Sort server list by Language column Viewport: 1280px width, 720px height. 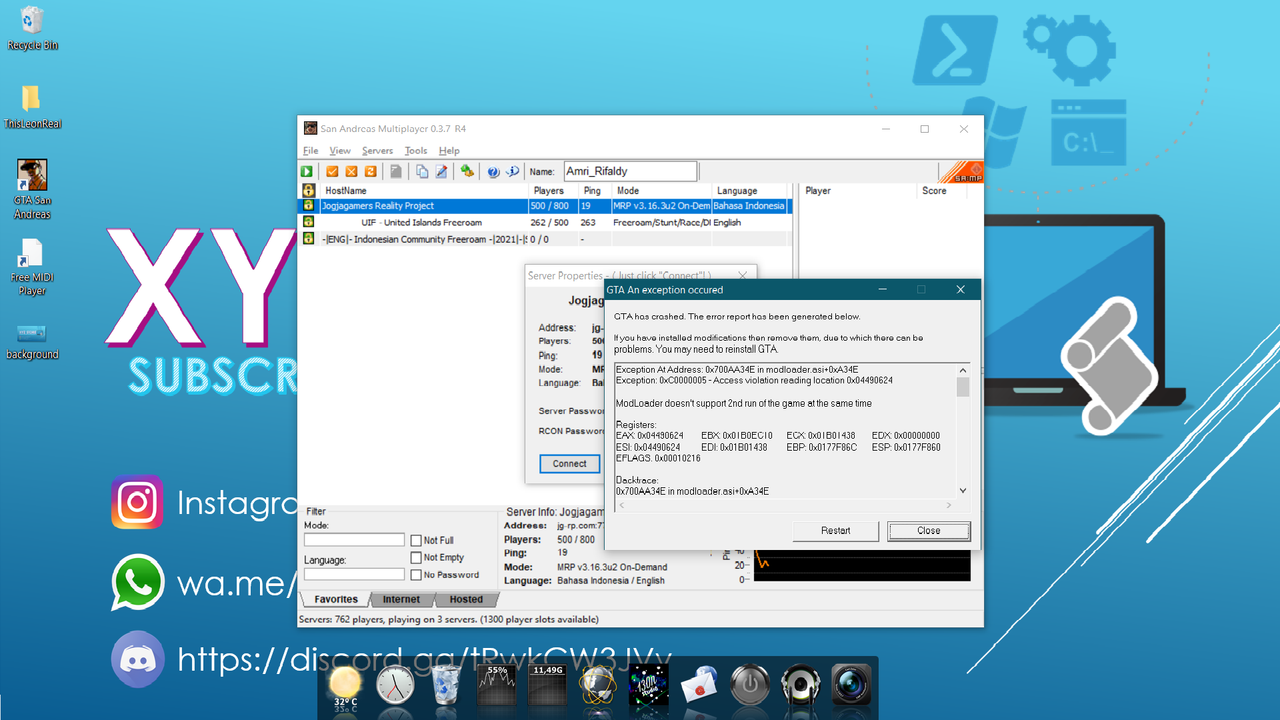[x=751, y=190]
